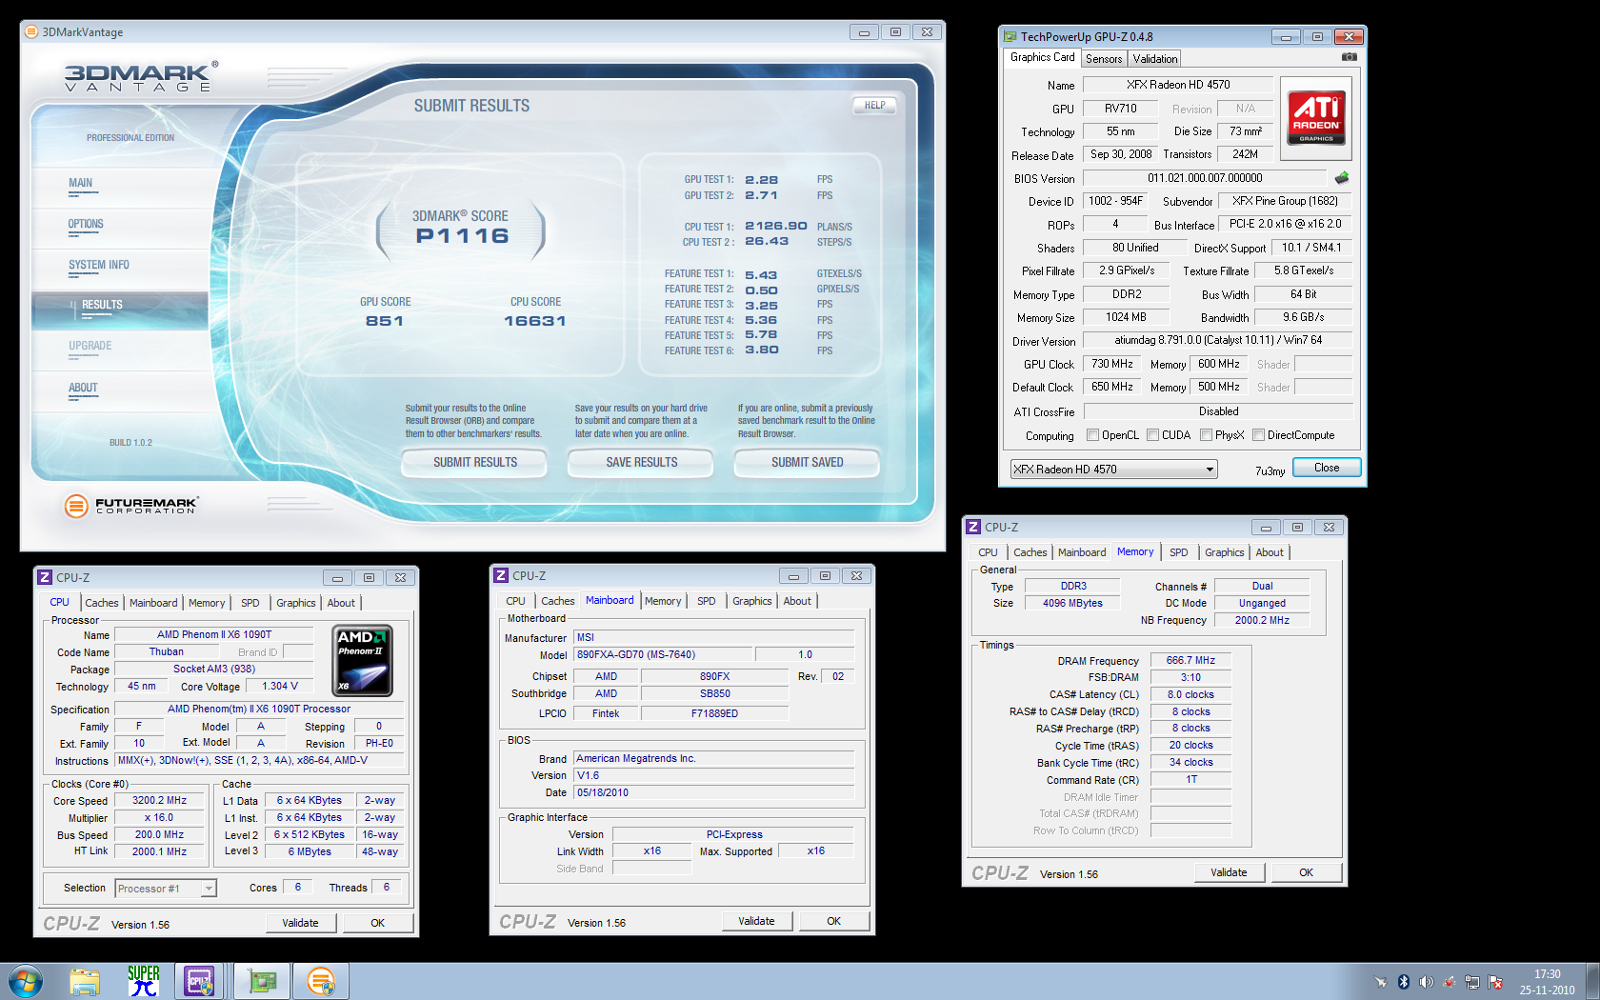Click the GPU-Z Name field XFX Radeon HD 4570
Viewport: 1600px width, 1000px height.
pyautogui.click(x=1178, y=85)
